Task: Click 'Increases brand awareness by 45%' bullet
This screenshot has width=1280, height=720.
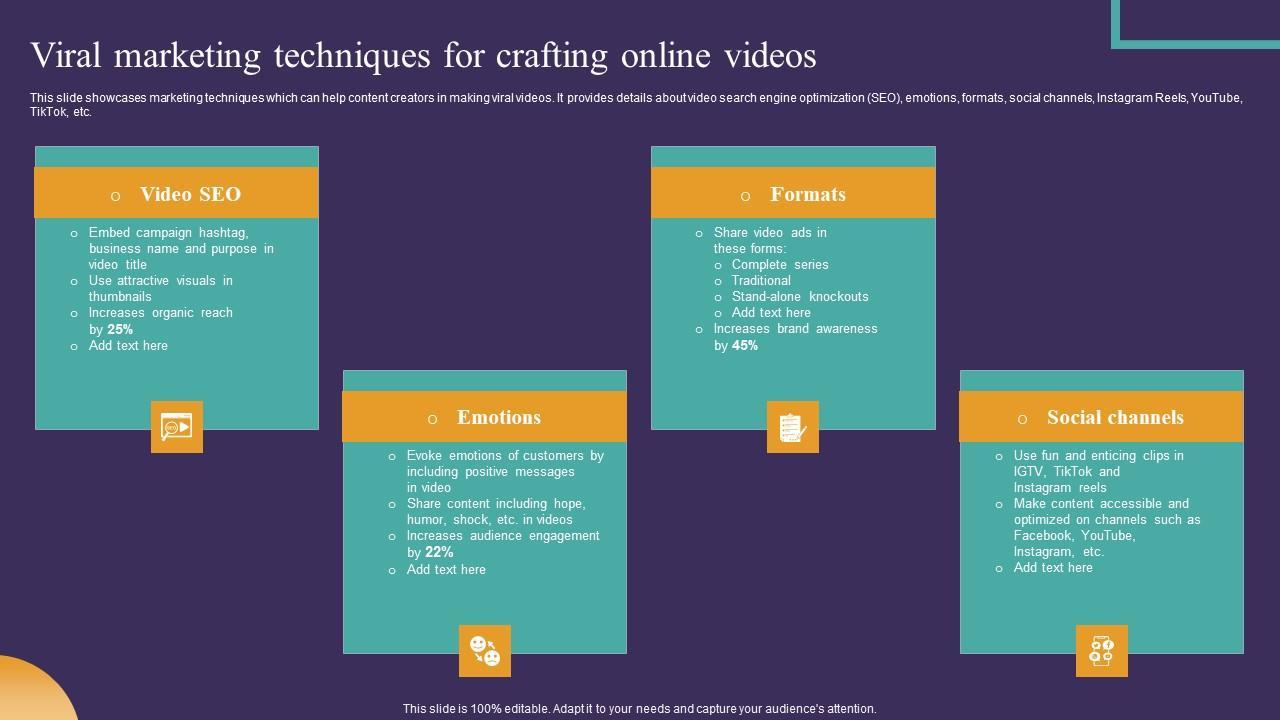Action: pos(795,337)
